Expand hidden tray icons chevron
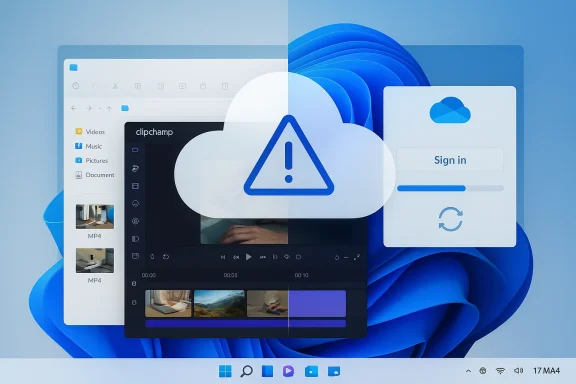Viewport: 576px width, 384px height. (x=468, y=371)
